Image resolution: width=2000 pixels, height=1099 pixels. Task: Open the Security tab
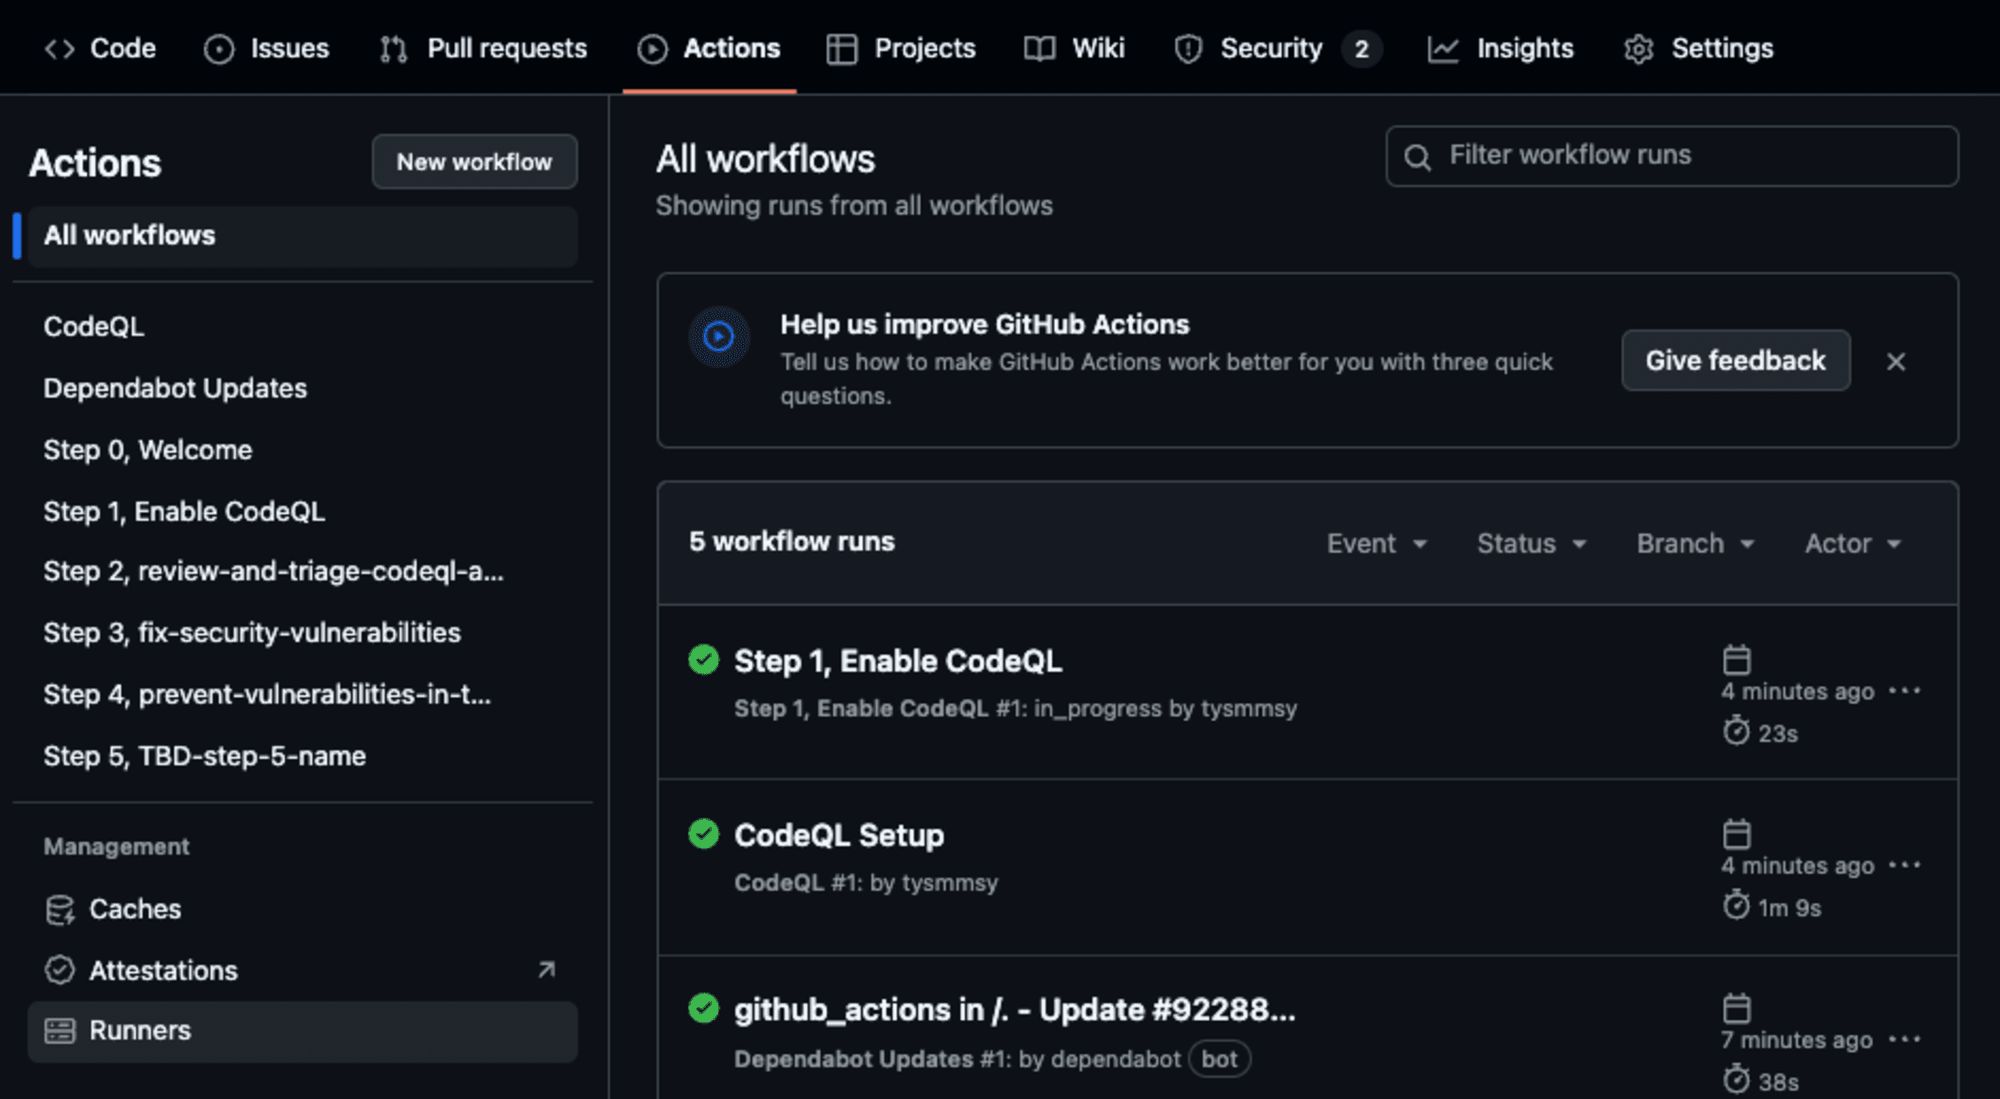point(1277,48)
